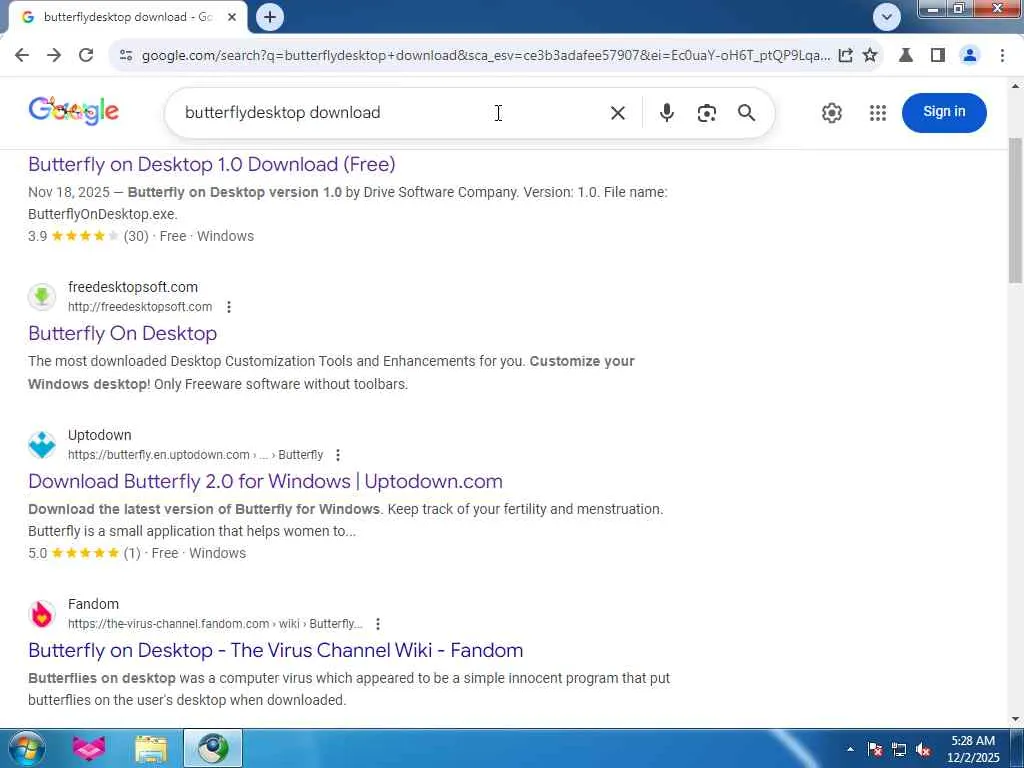Open more options for freedesktopsoft.com result
The image size is (1024, 768).
coord(229,307)
